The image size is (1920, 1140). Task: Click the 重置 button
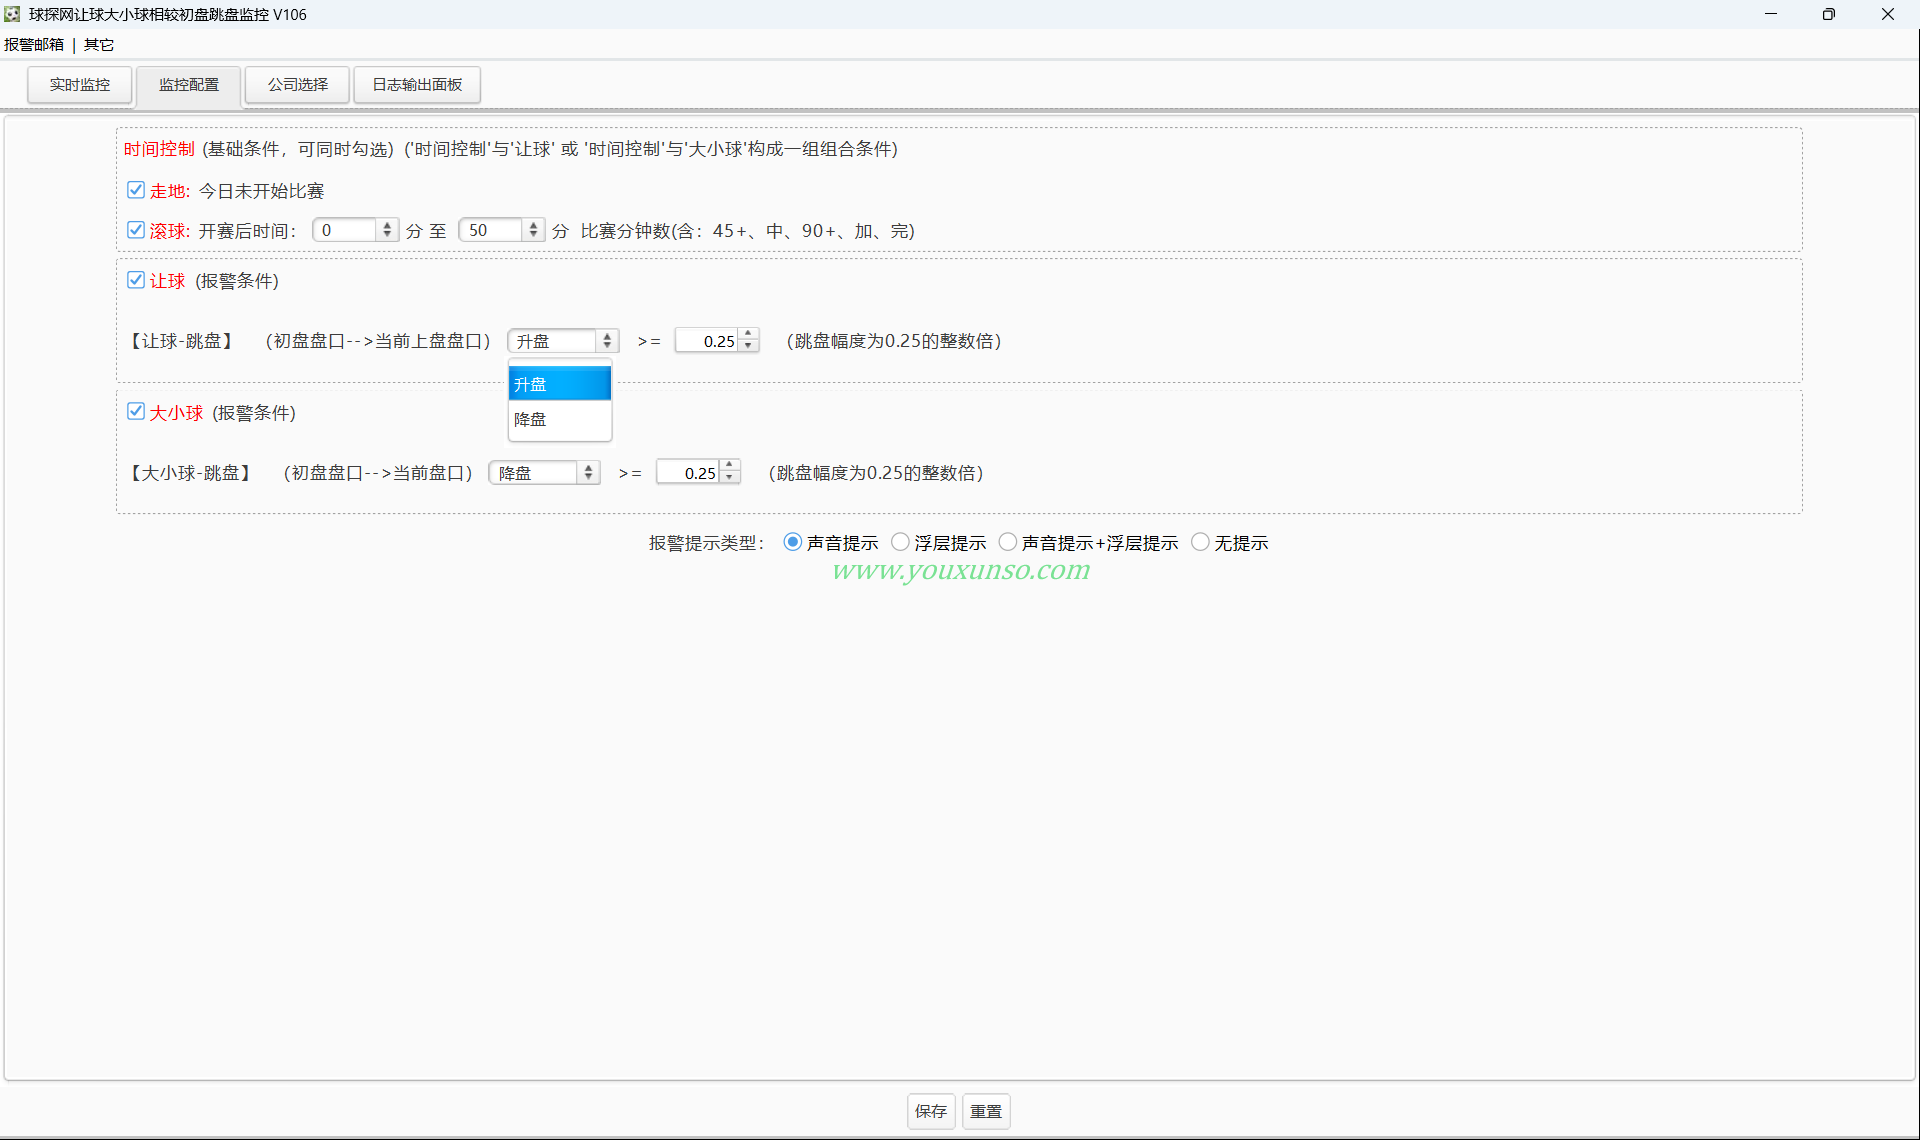tap(986, 1111)
